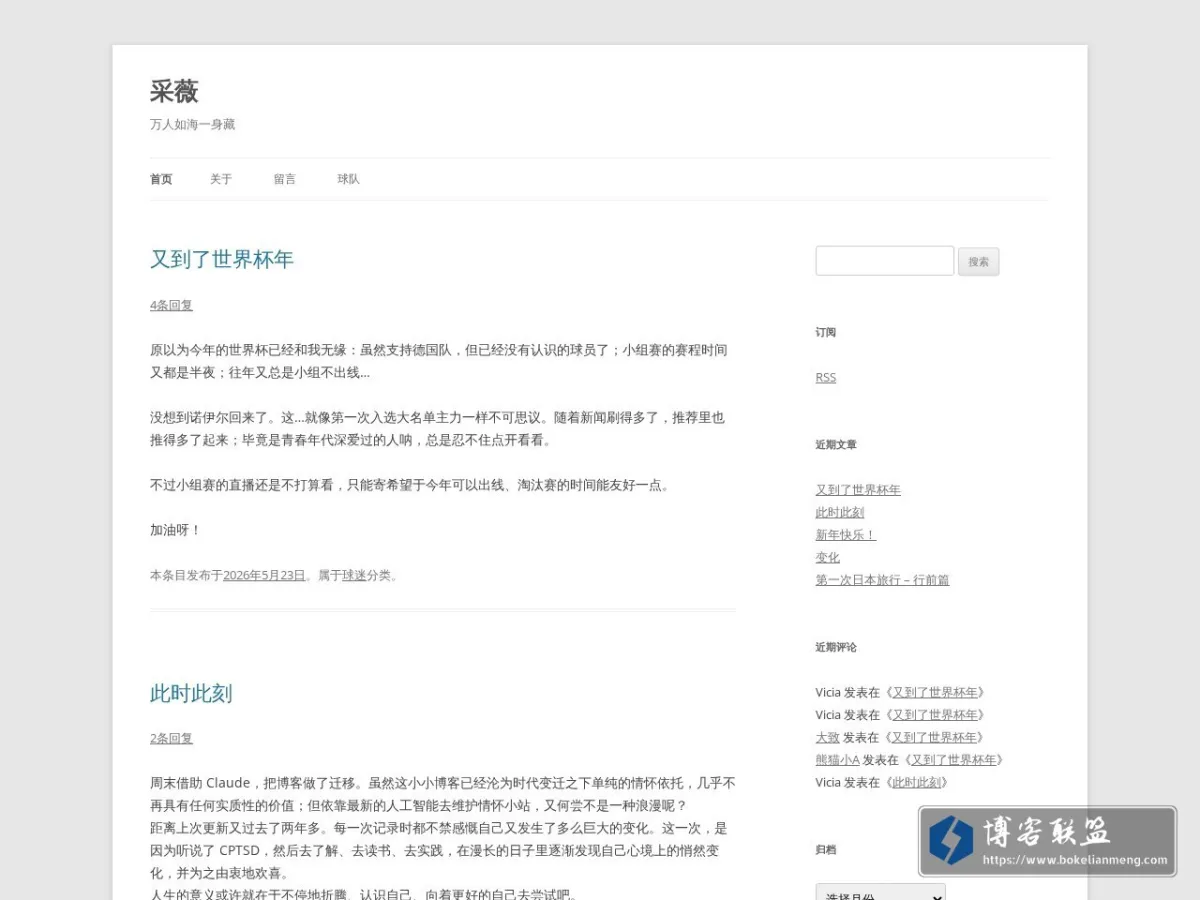Open the 首页 navigation item
This screenshot has width=1200, height=900.
(161, 179)
